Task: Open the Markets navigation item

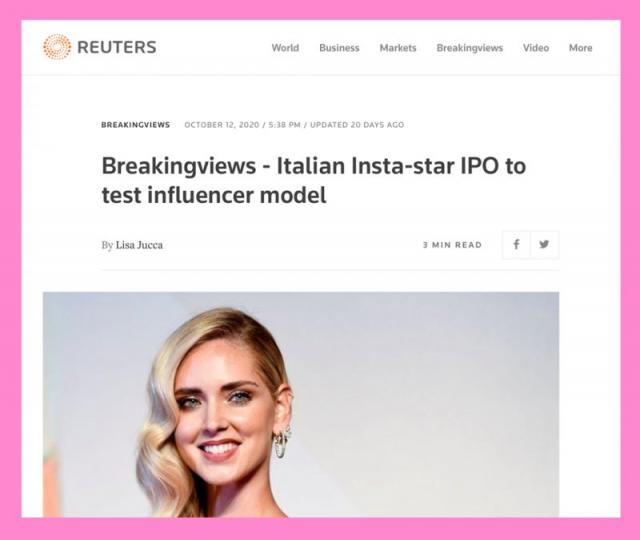Action: (398, 48)
